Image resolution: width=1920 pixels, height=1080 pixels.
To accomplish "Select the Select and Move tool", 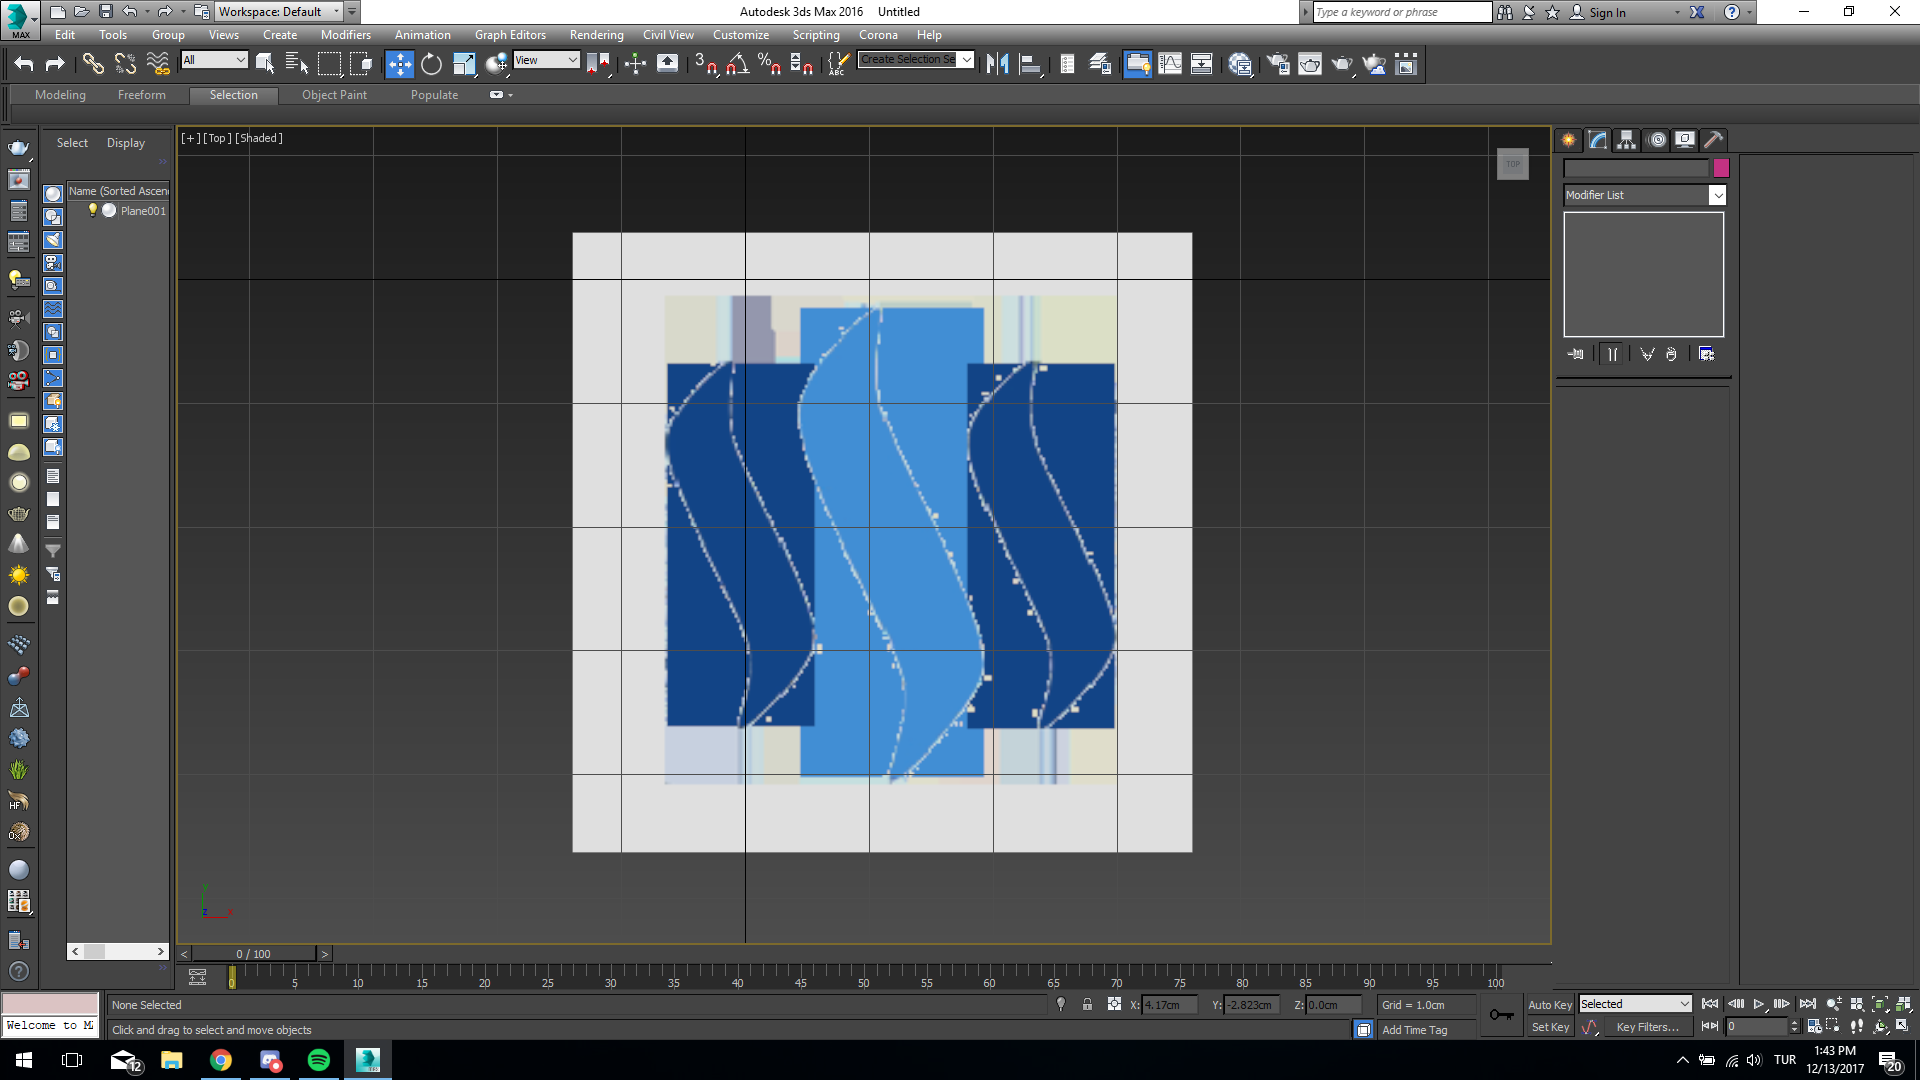I will 399,64.
